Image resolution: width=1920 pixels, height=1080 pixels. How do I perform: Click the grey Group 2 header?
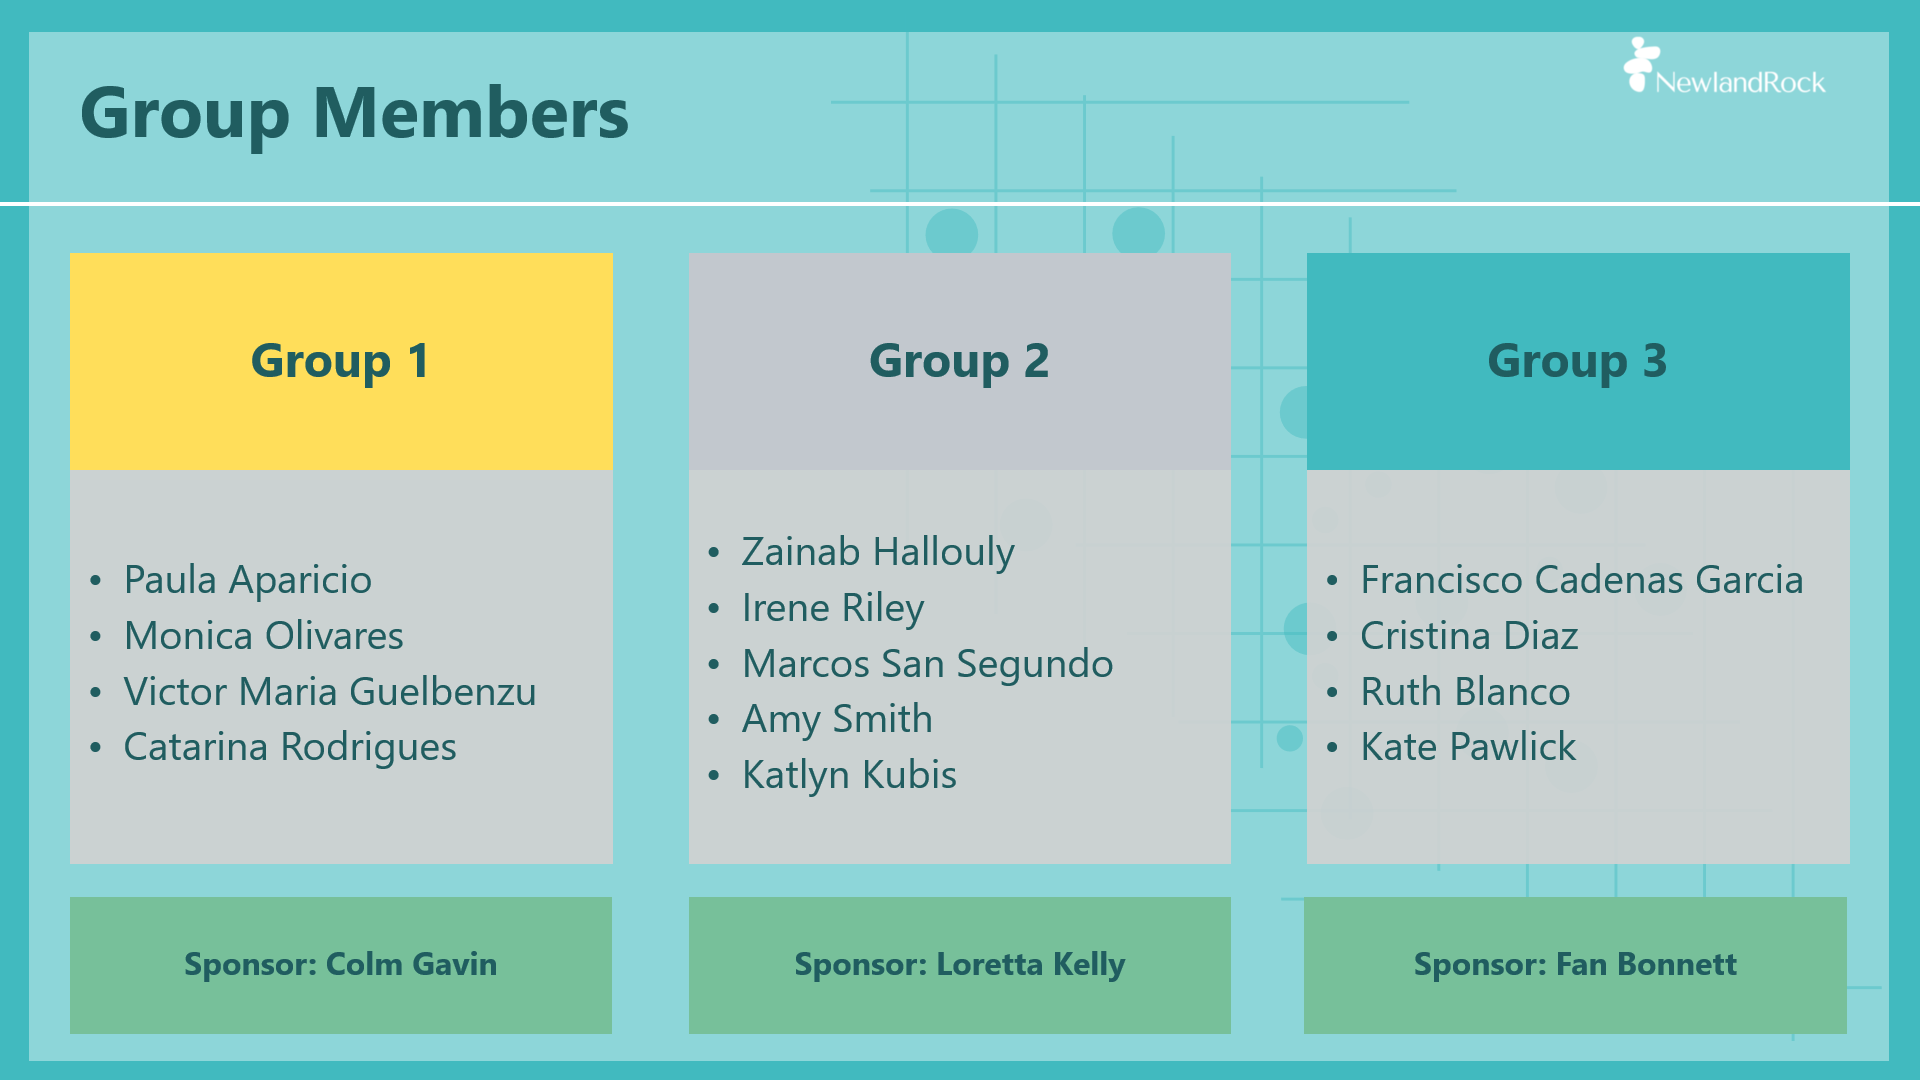point(960,361)
